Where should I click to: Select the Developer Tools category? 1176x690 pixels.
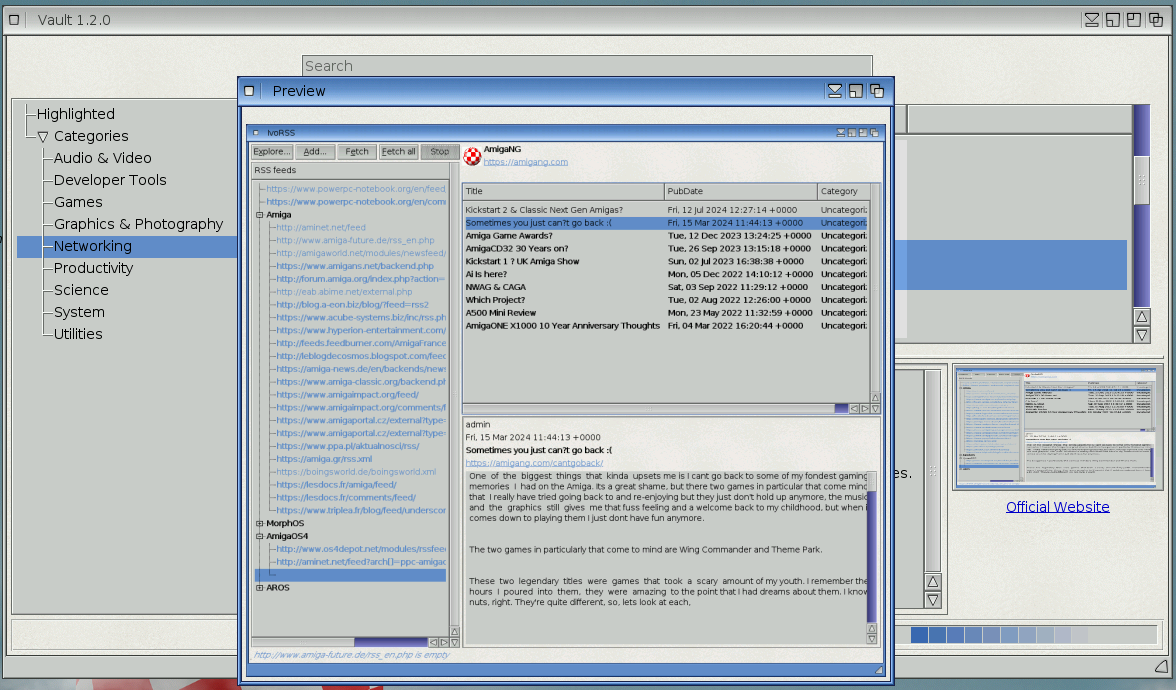click(110, 180)
